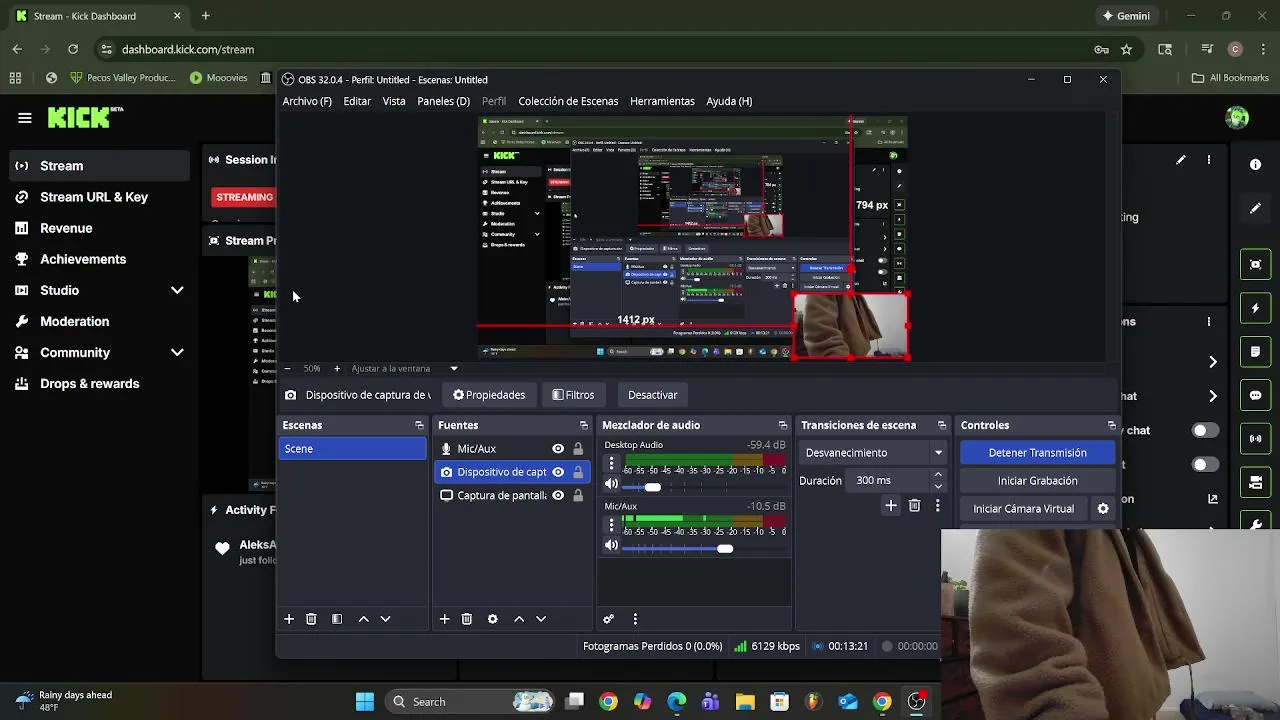The width and height of the screenshot is (1280, 720).
Task: Open Windows Start menu on taskbar
Action: pyautogui.click(x=365, y=701)
